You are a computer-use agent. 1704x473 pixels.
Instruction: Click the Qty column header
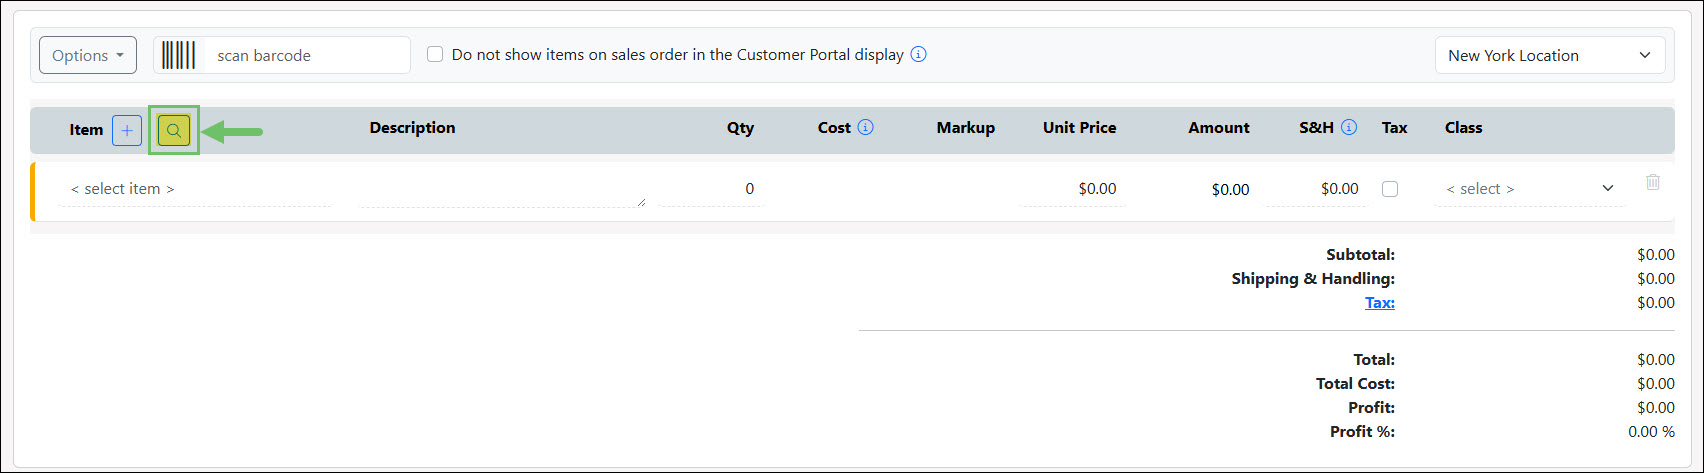(x=740, y=128)
